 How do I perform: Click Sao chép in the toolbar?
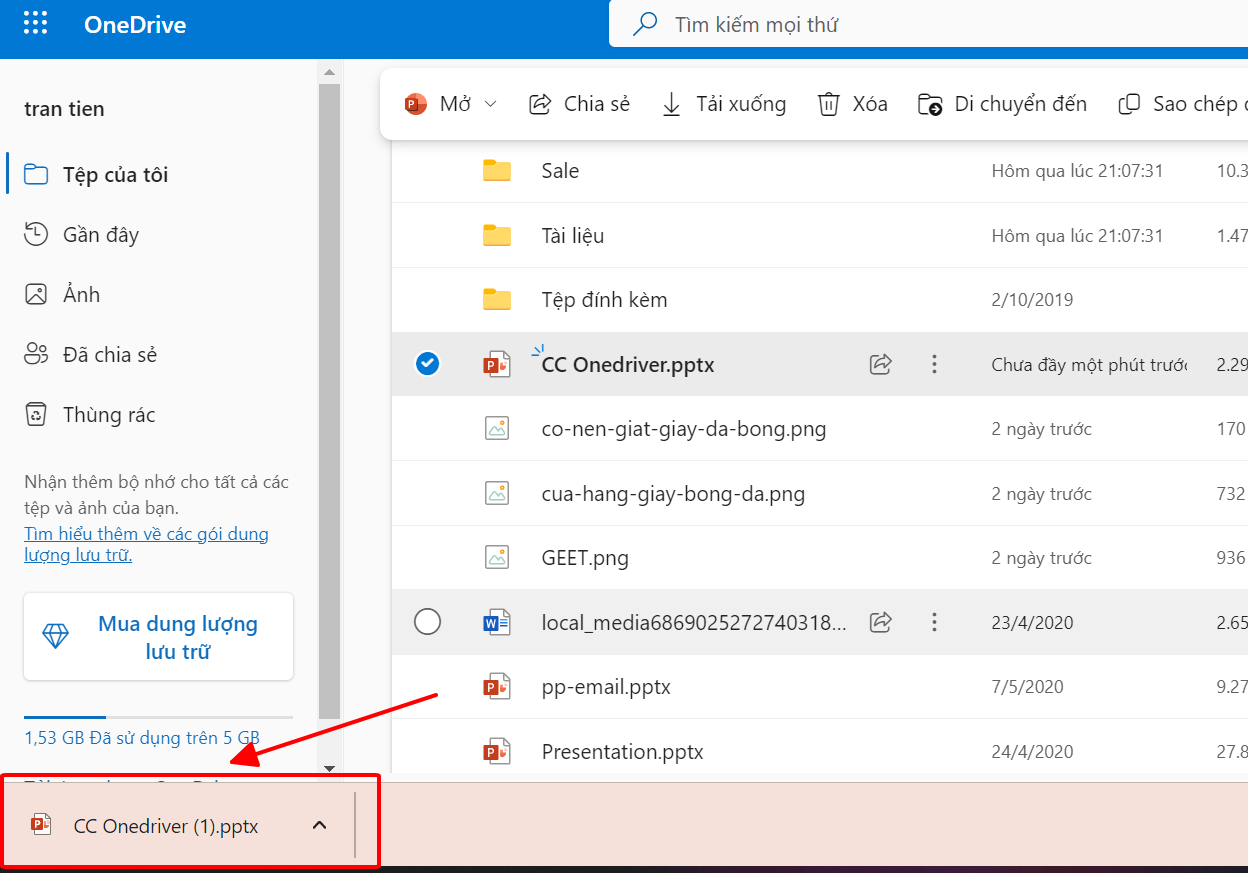tap(1182, 104)
